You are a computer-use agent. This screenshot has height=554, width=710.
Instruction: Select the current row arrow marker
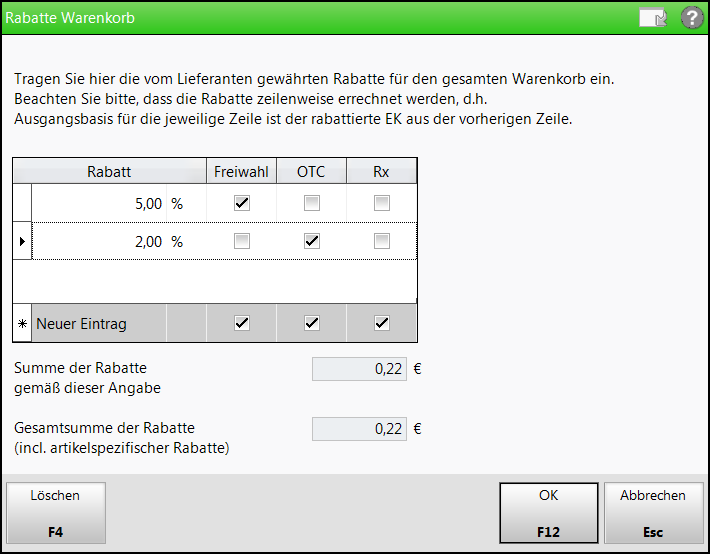tap(22, 241)
